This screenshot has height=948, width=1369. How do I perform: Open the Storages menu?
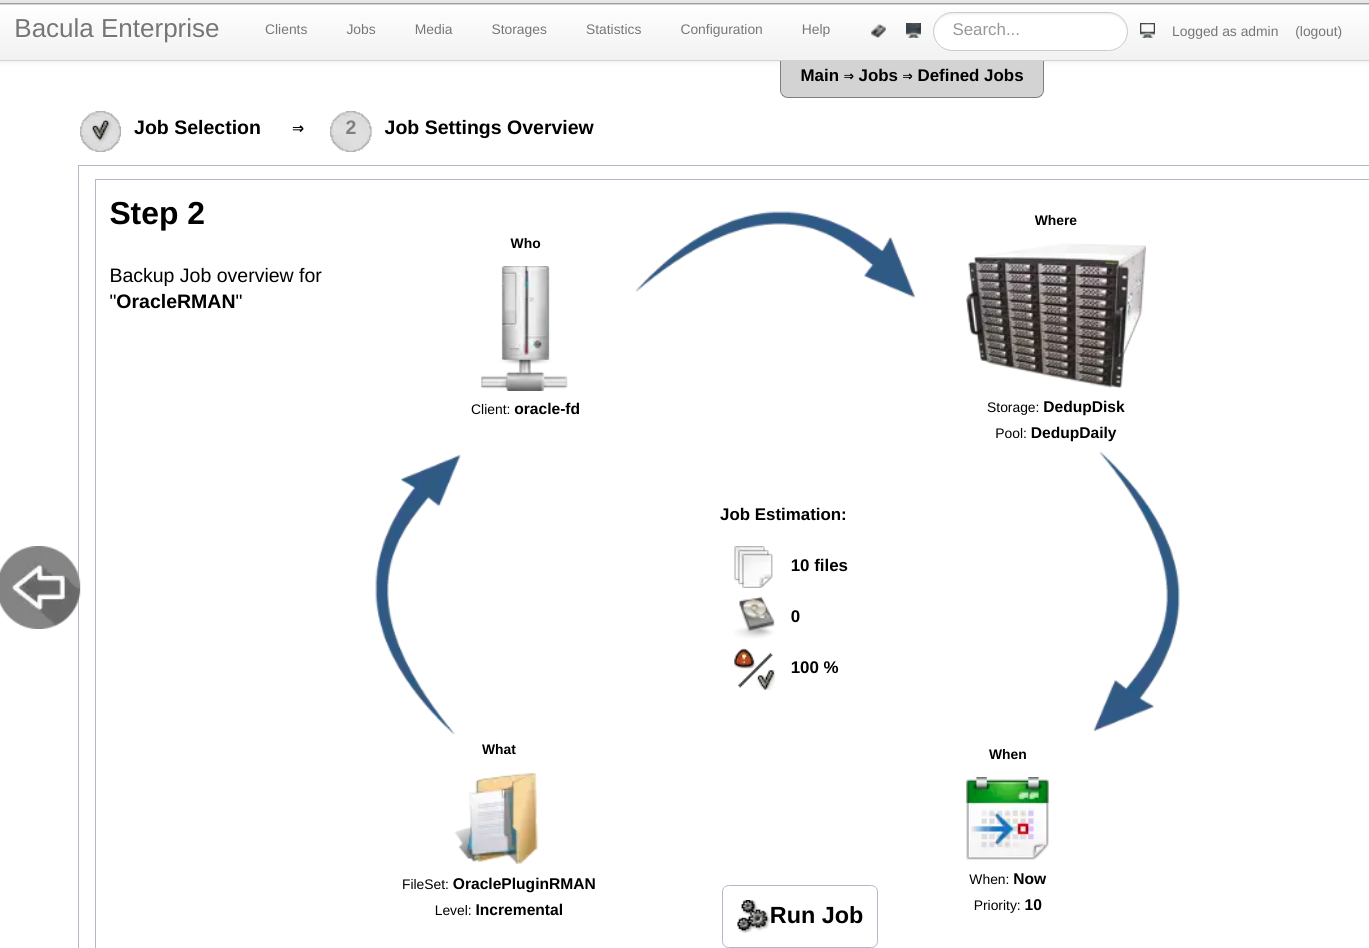tap(519, 30)
